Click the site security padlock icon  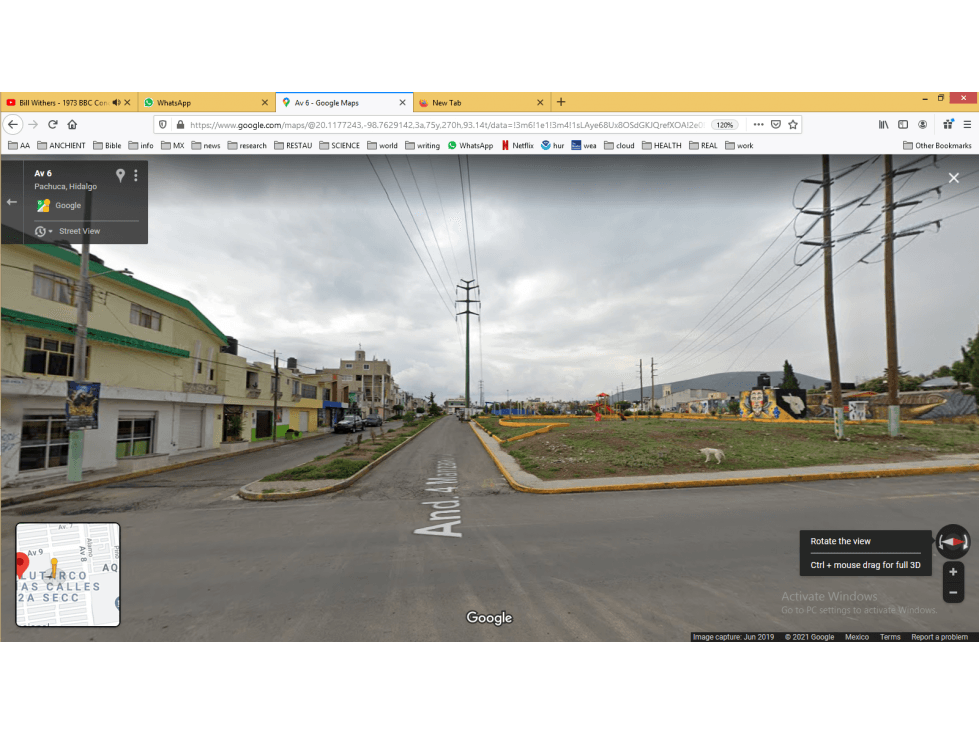point(180,125)
